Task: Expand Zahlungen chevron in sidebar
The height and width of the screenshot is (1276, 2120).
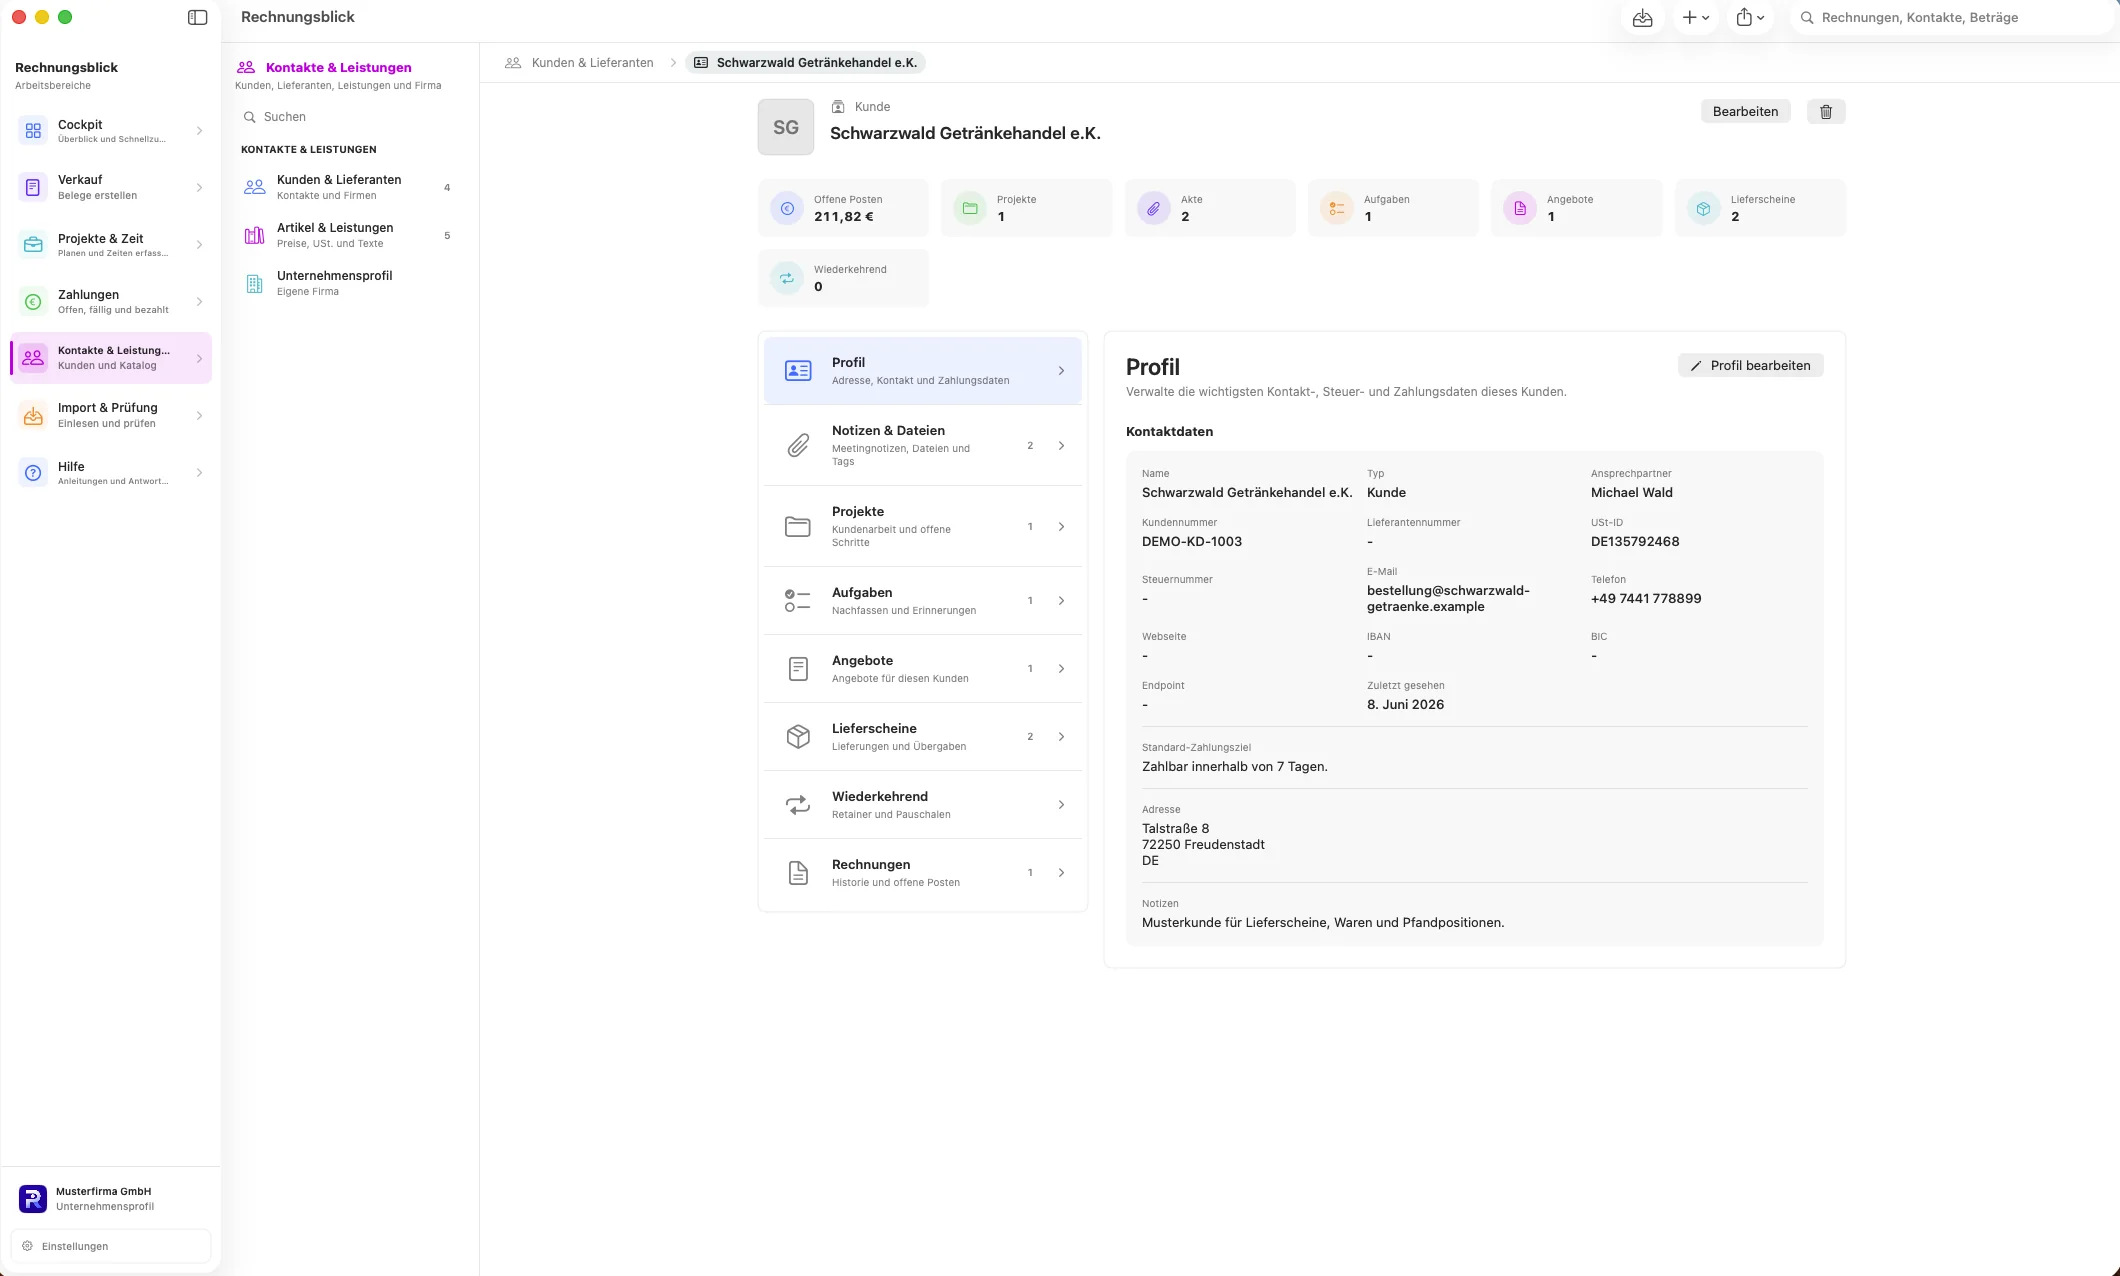Action: click(x=199, y=302)
